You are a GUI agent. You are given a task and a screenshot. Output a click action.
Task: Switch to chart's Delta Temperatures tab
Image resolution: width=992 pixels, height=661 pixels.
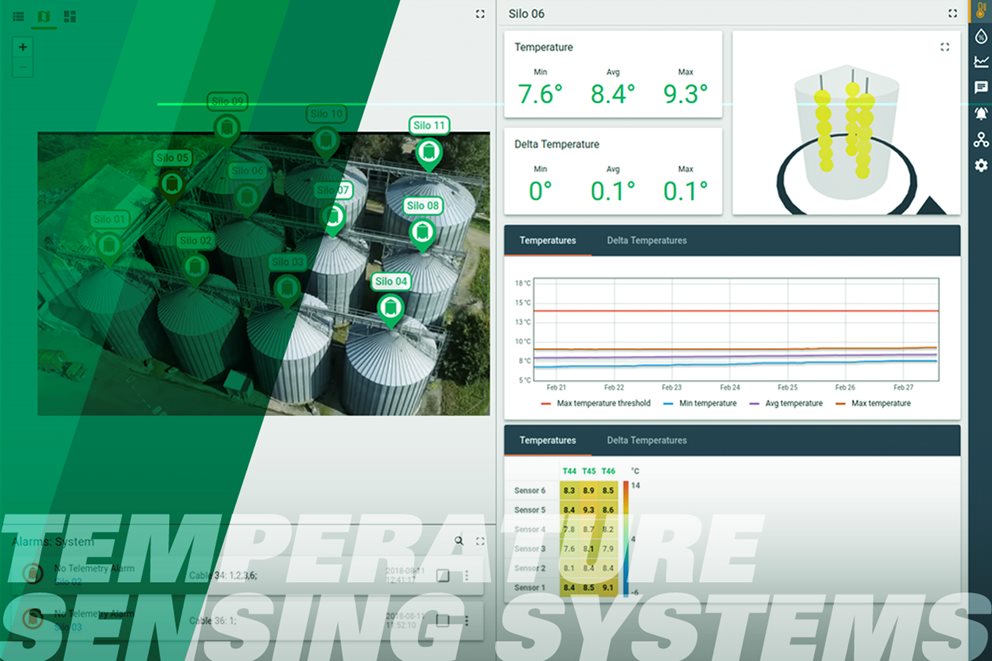click(x=646, y=241)
